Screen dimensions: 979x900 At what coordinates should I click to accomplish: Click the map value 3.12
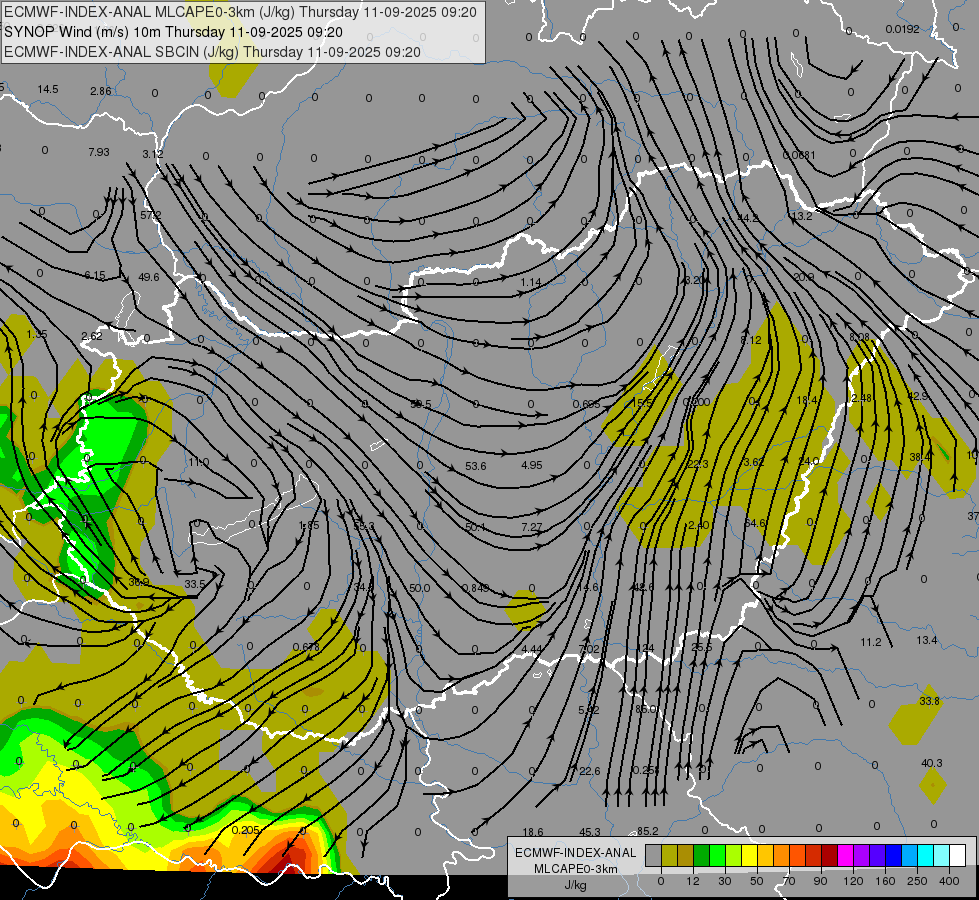tap(152, 154)
